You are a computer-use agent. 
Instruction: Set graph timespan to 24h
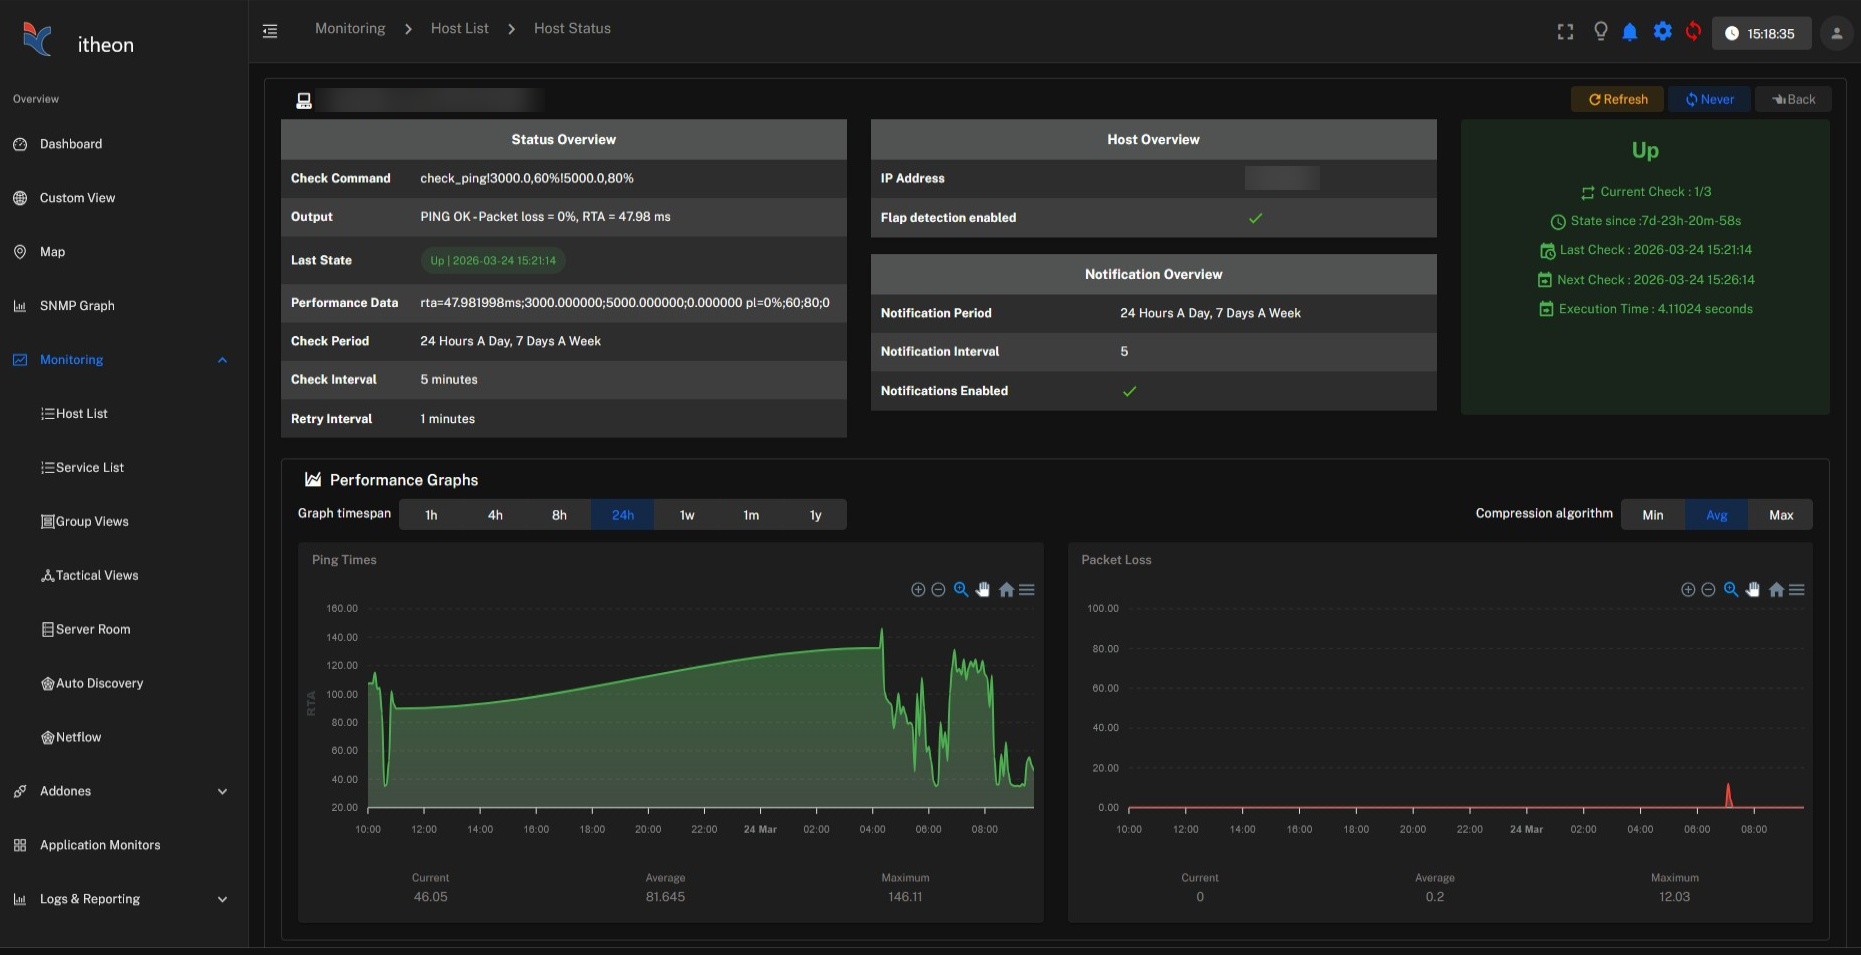point(623,515)
